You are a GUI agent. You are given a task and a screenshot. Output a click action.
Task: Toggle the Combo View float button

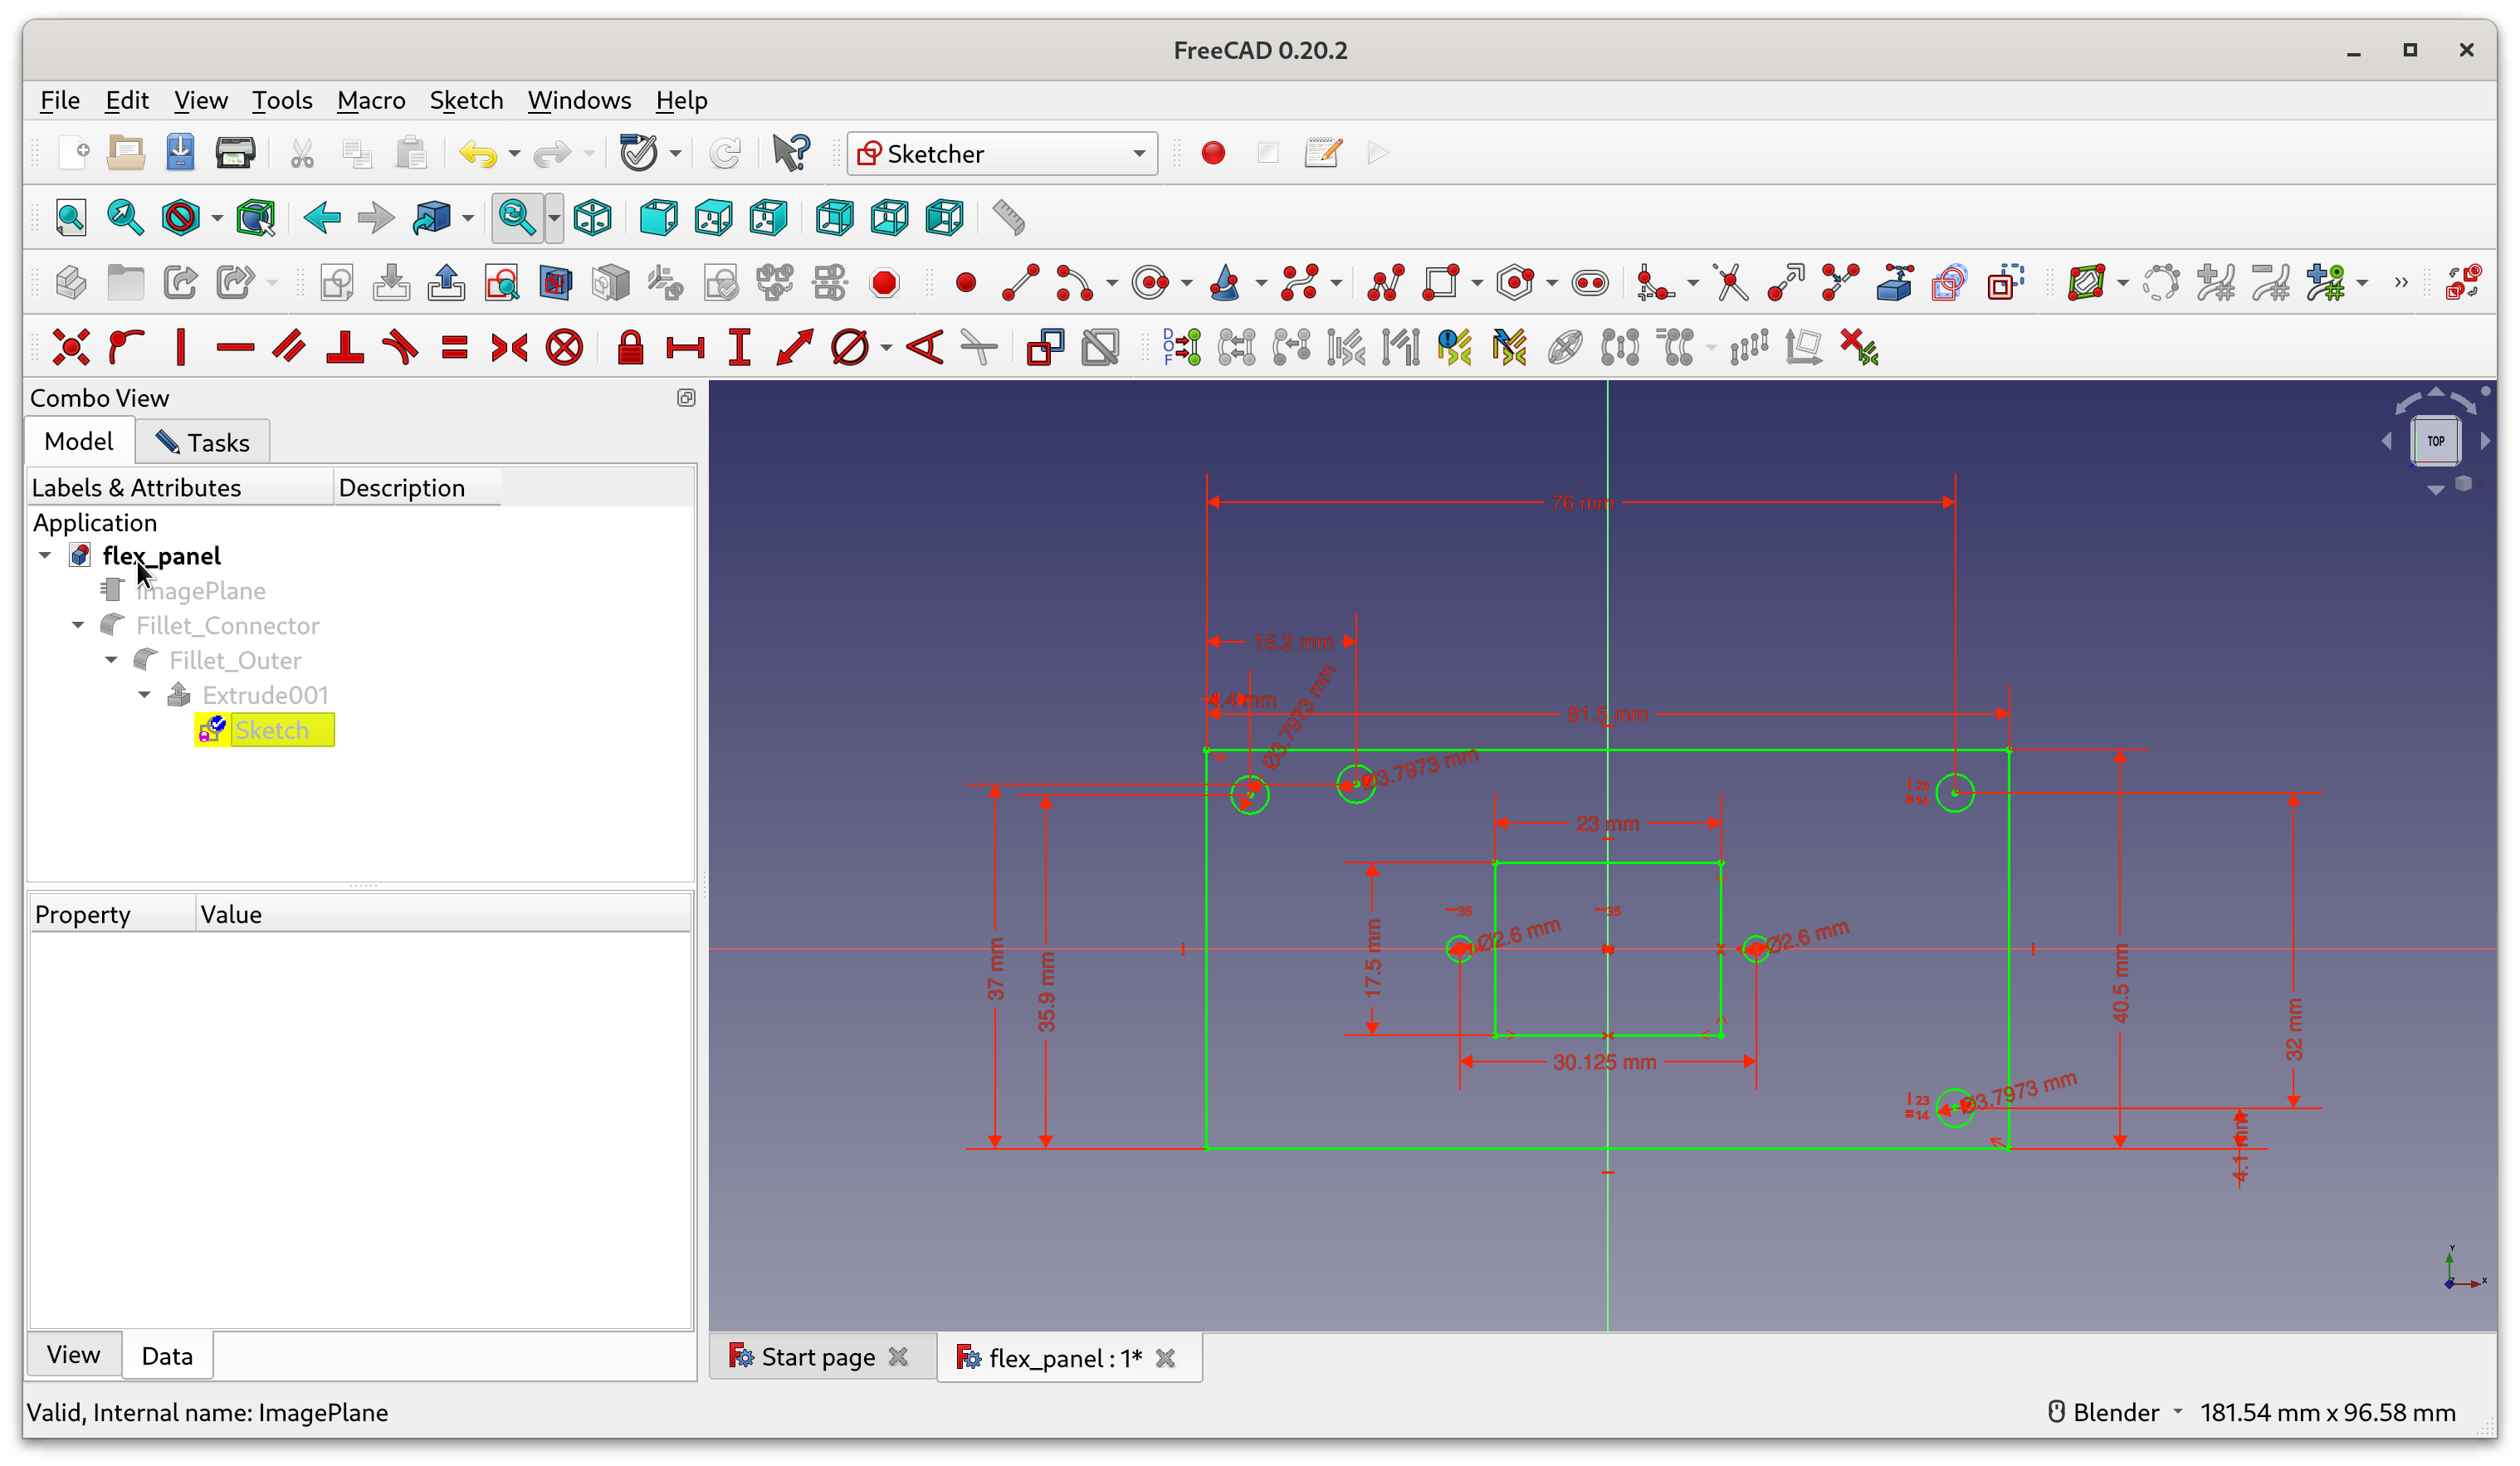pyautogui.click(x=686, y=398)
